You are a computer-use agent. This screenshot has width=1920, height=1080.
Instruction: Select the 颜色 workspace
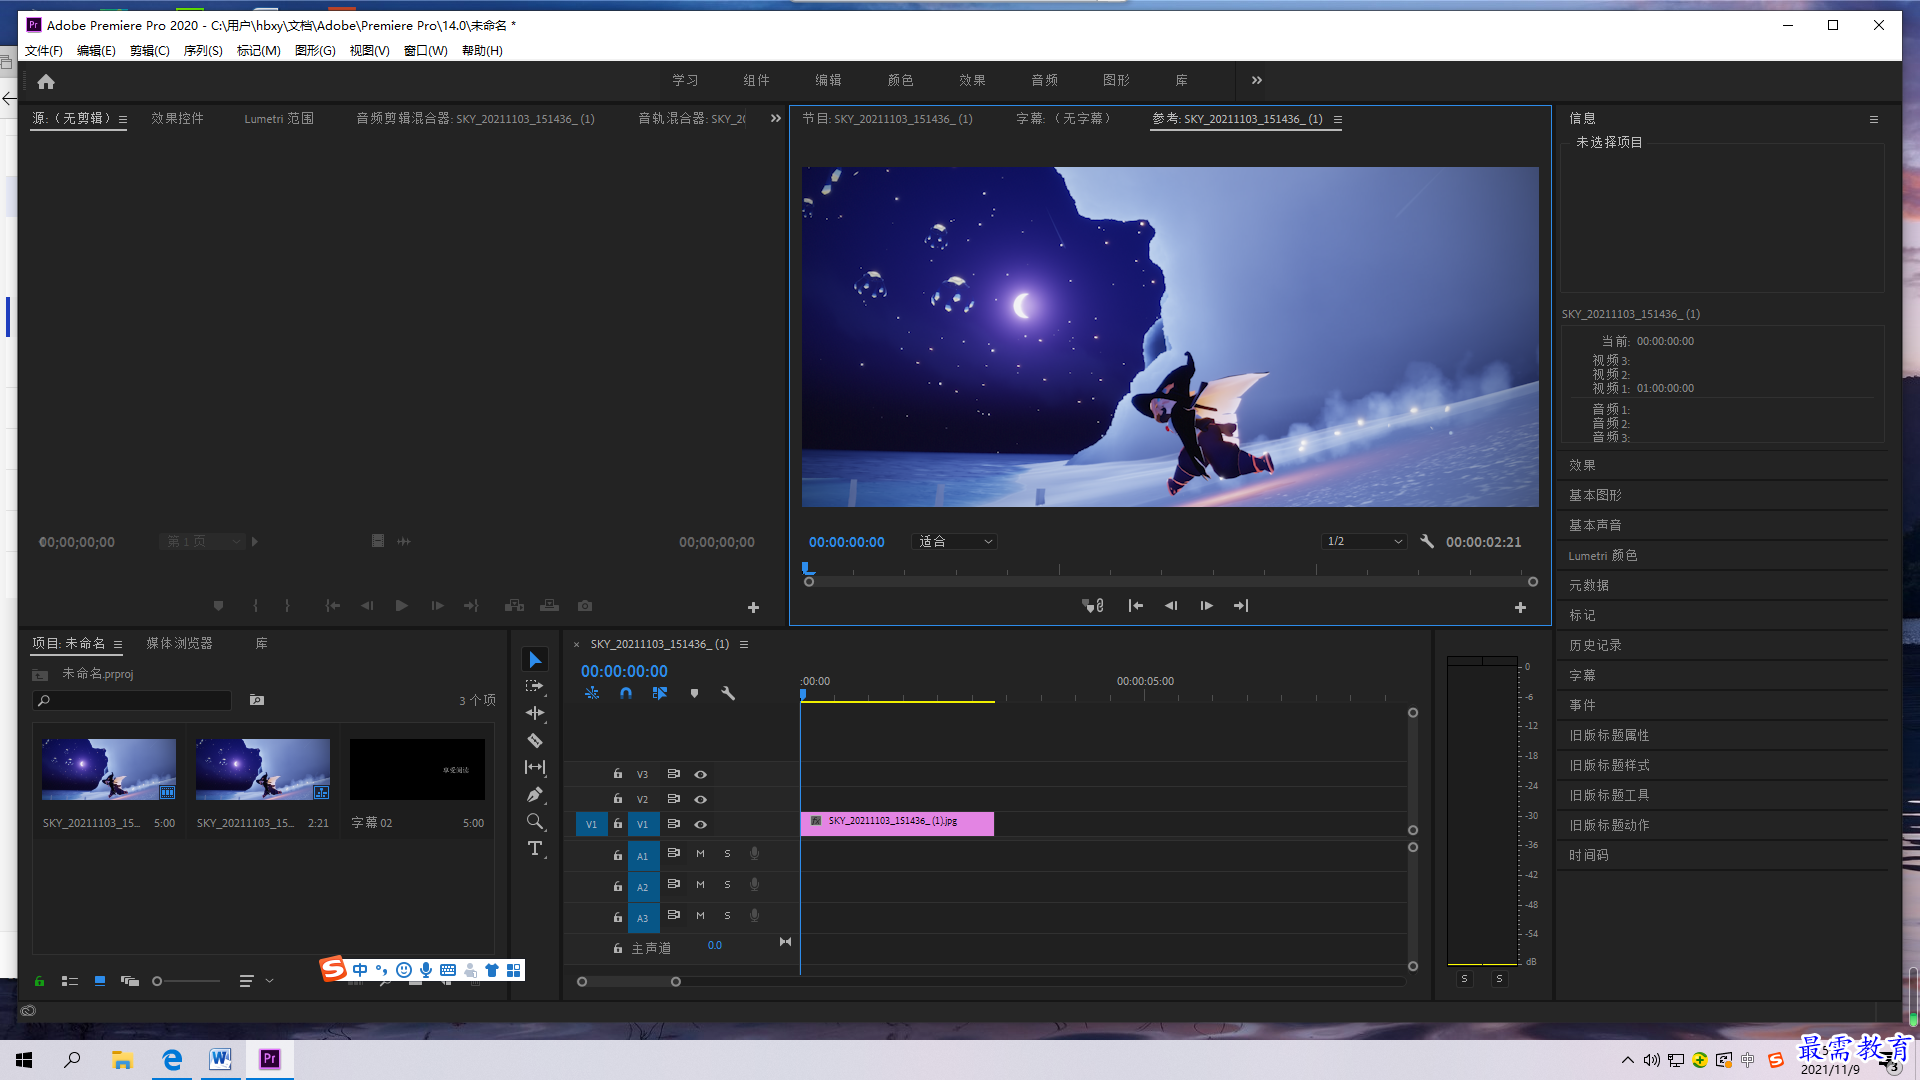pyautogui.click(x=900, y=80)
